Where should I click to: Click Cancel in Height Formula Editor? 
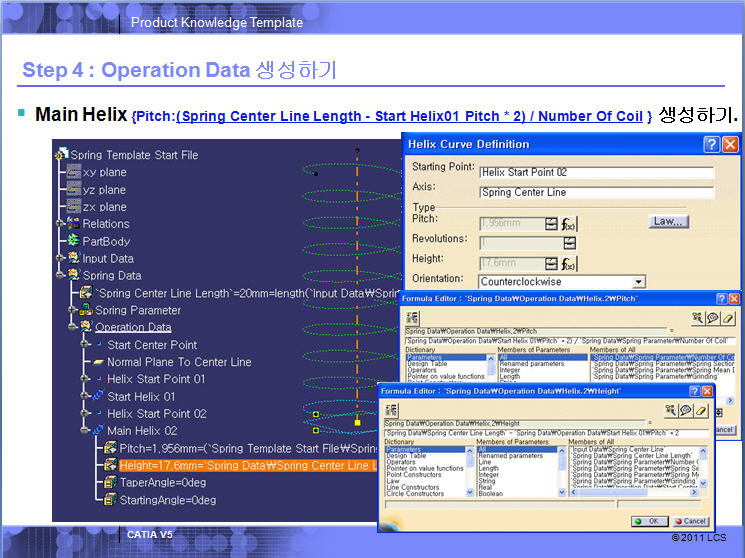690,521
